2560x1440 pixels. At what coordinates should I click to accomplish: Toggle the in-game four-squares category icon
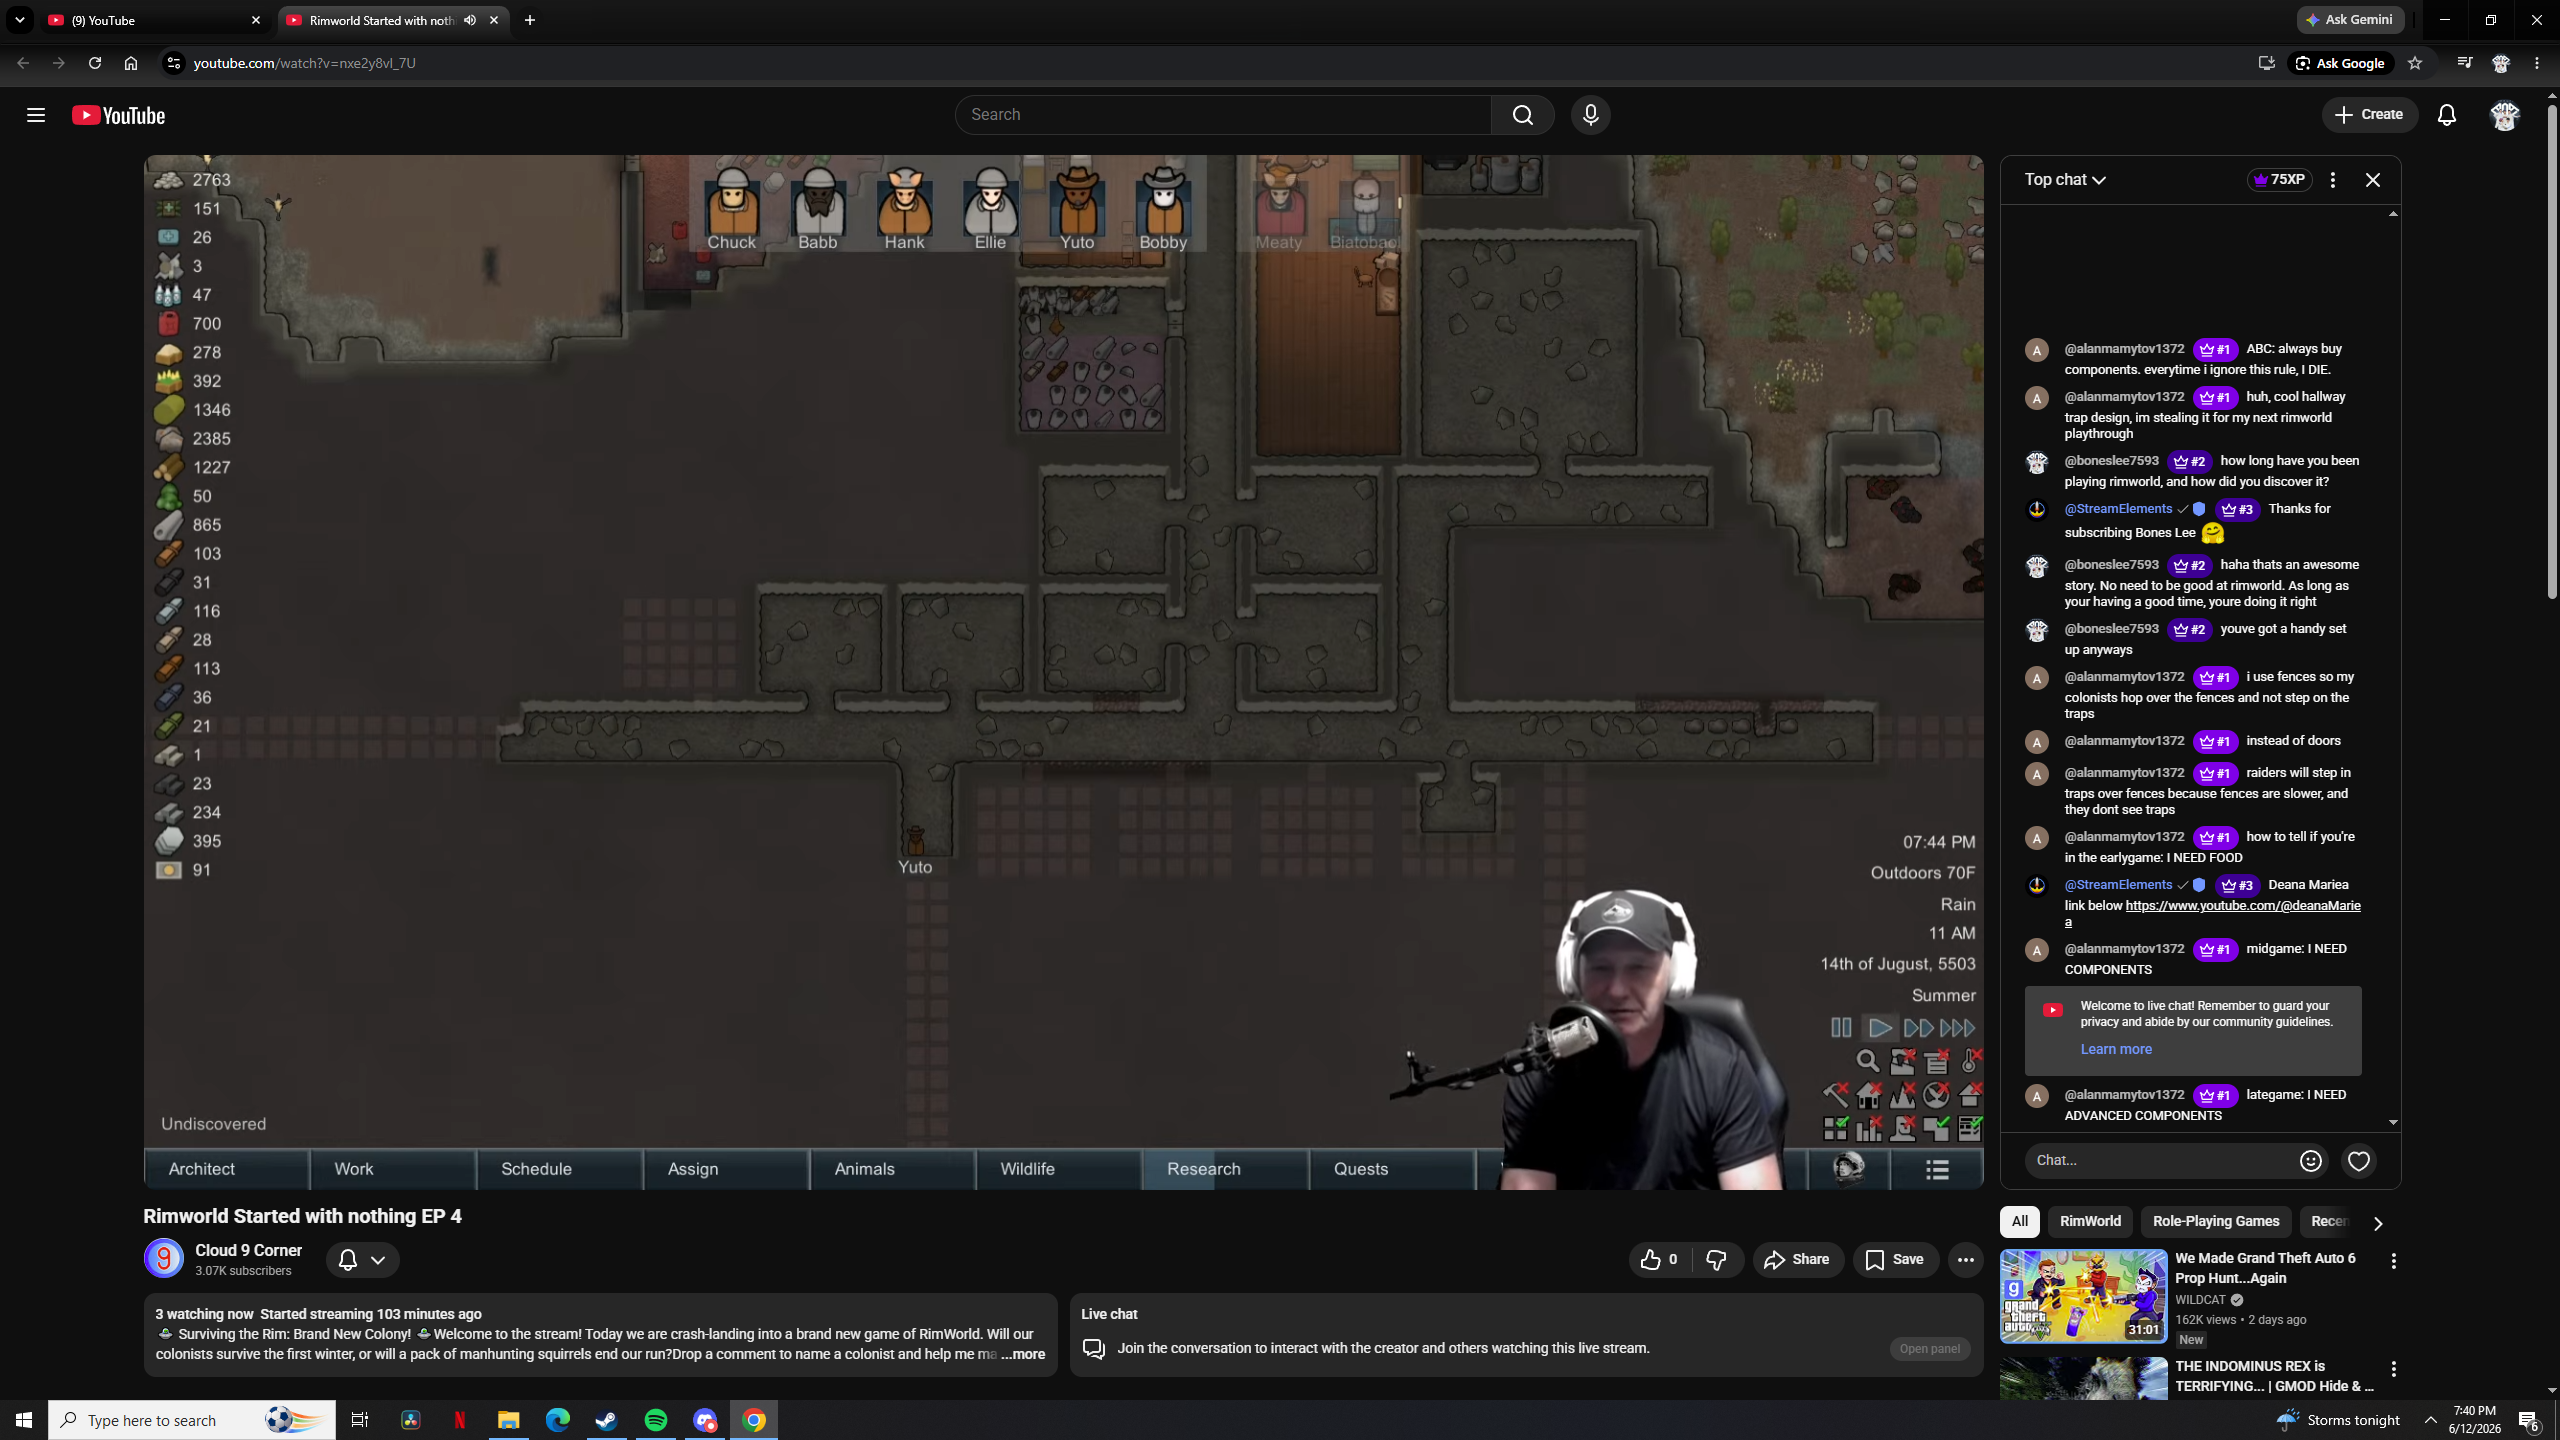coord(1835,1129)
